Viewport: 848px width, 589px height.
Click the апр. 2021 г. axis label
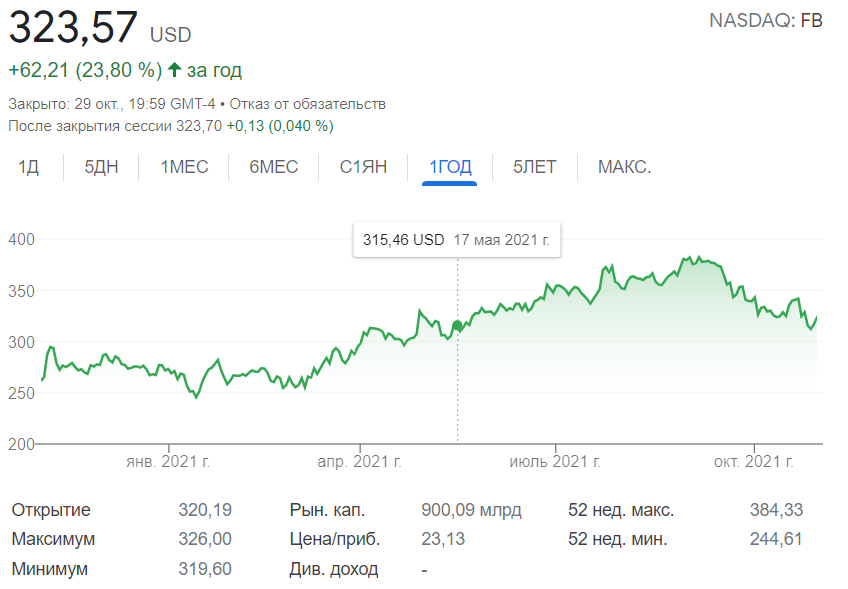pos(360,462)
